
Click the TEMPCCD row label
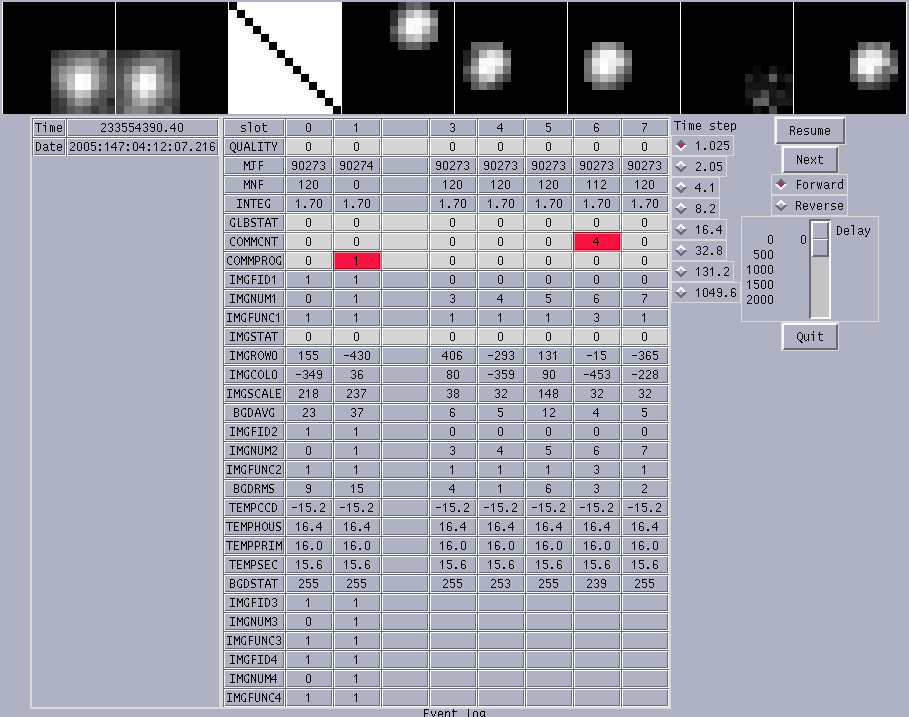pos(254,508)
